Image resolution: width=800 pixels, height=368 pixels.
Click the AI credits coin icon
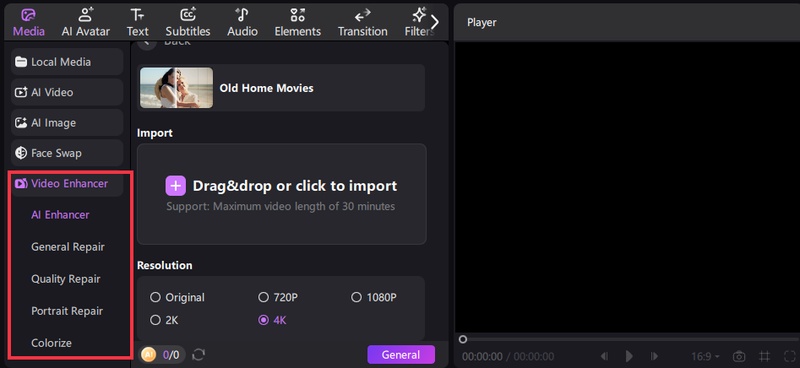[148, 355]
